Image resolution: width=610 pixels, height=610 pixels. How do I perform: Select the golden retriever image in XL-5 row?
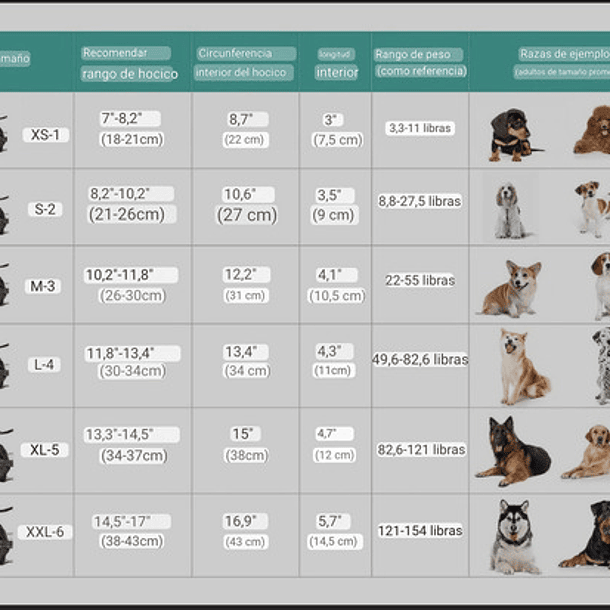coord(586,451)
